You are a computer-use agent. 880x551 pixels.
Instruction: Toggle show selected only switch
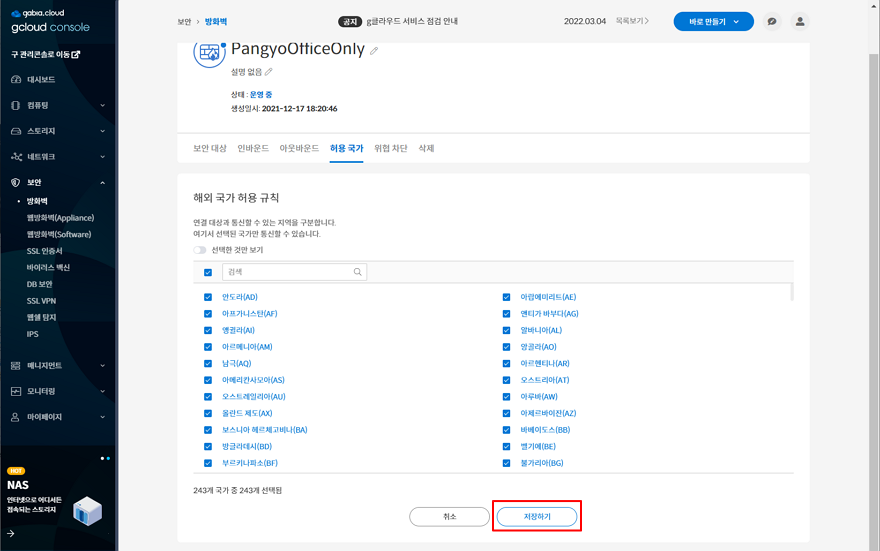click(x=200, y=250)
